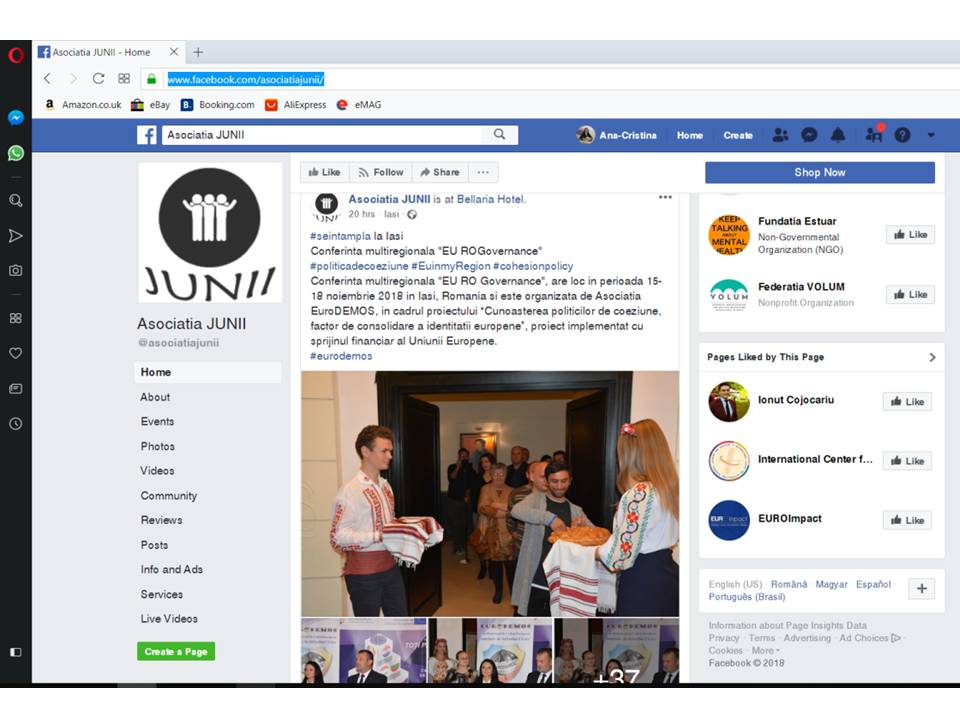Click the address bar URL

(246, 79)
